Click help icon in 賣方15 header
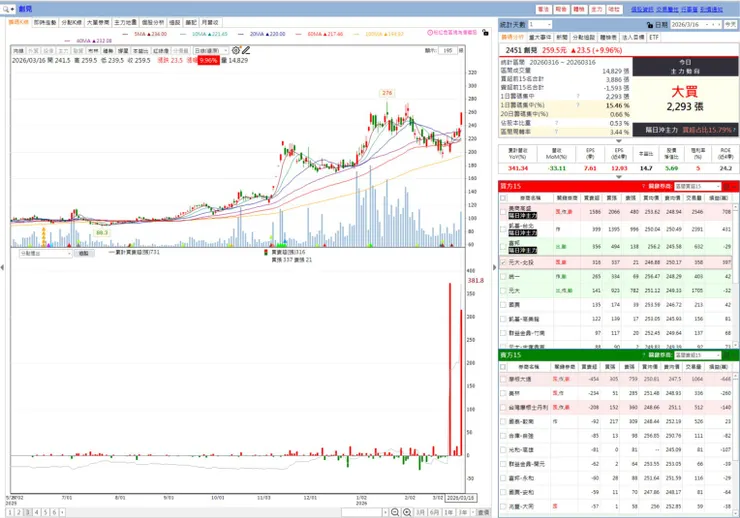740x518 pixels. click(643, 355)
